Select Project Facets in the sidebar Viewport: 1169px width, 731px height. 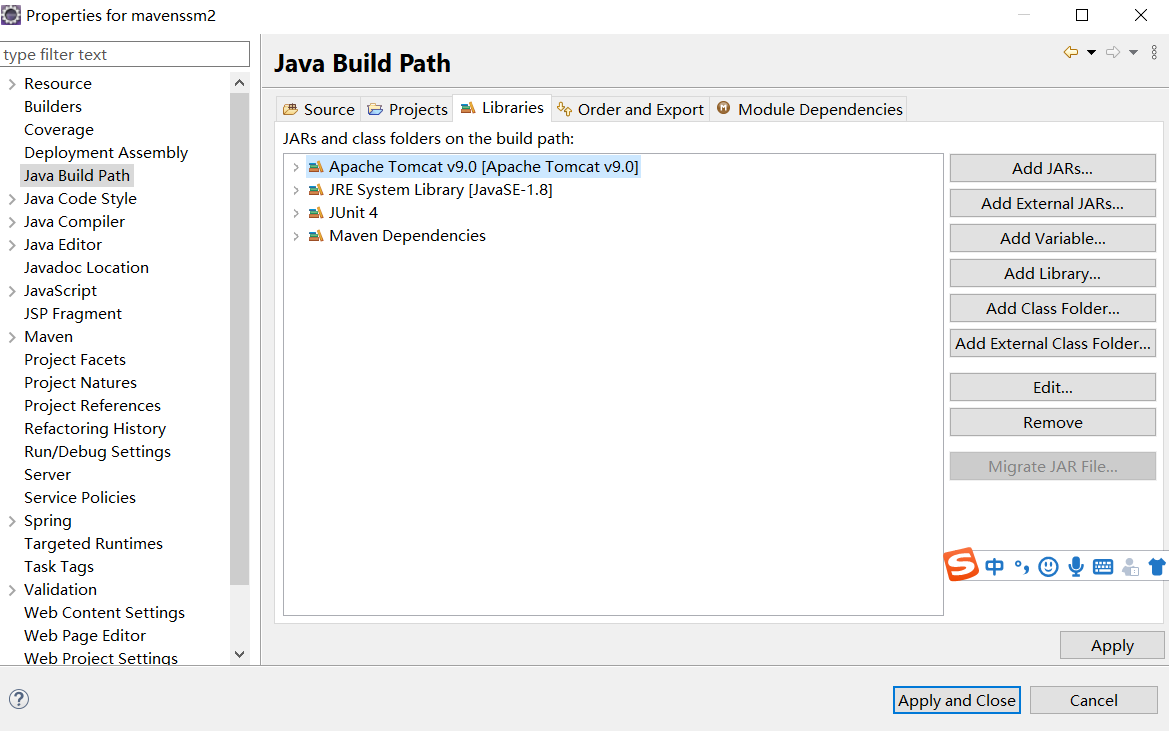[75, 360]
